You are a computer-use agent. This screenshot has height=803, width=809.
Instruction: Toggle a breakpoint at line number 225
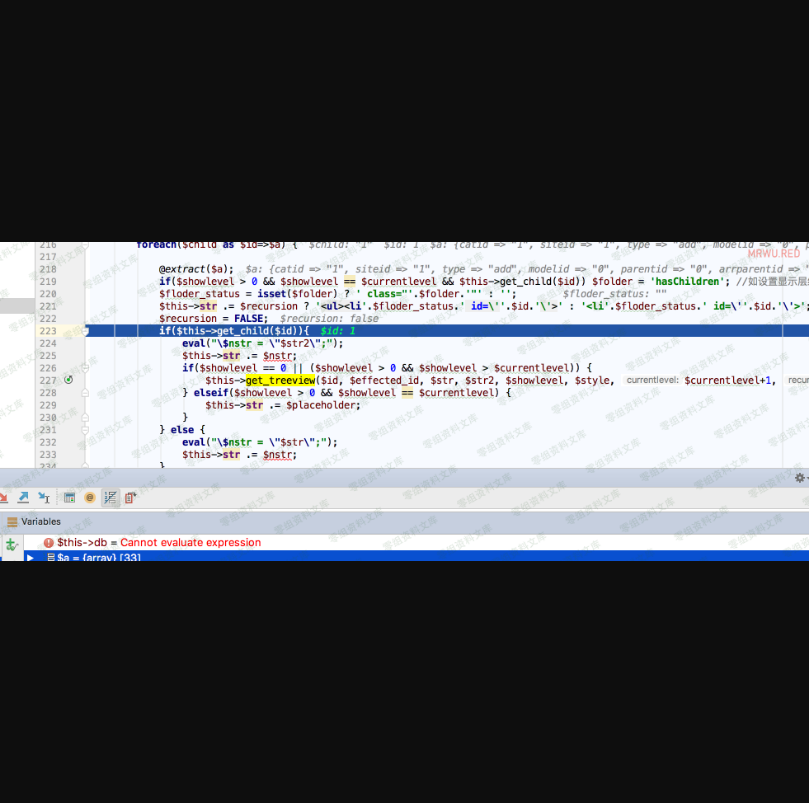pos(48,355)
